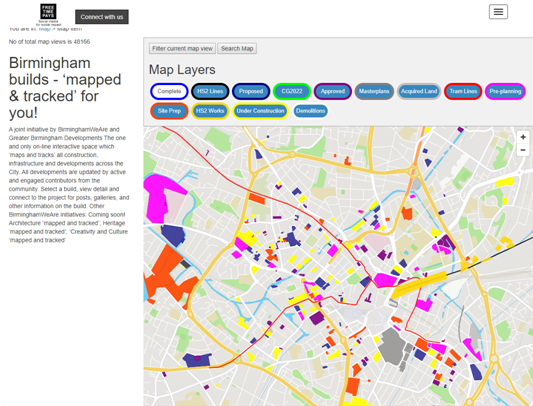The height and width of the screenshot is (406, 533).
Task: Follow the Map breadcrumb link
Action: point(44,29)
